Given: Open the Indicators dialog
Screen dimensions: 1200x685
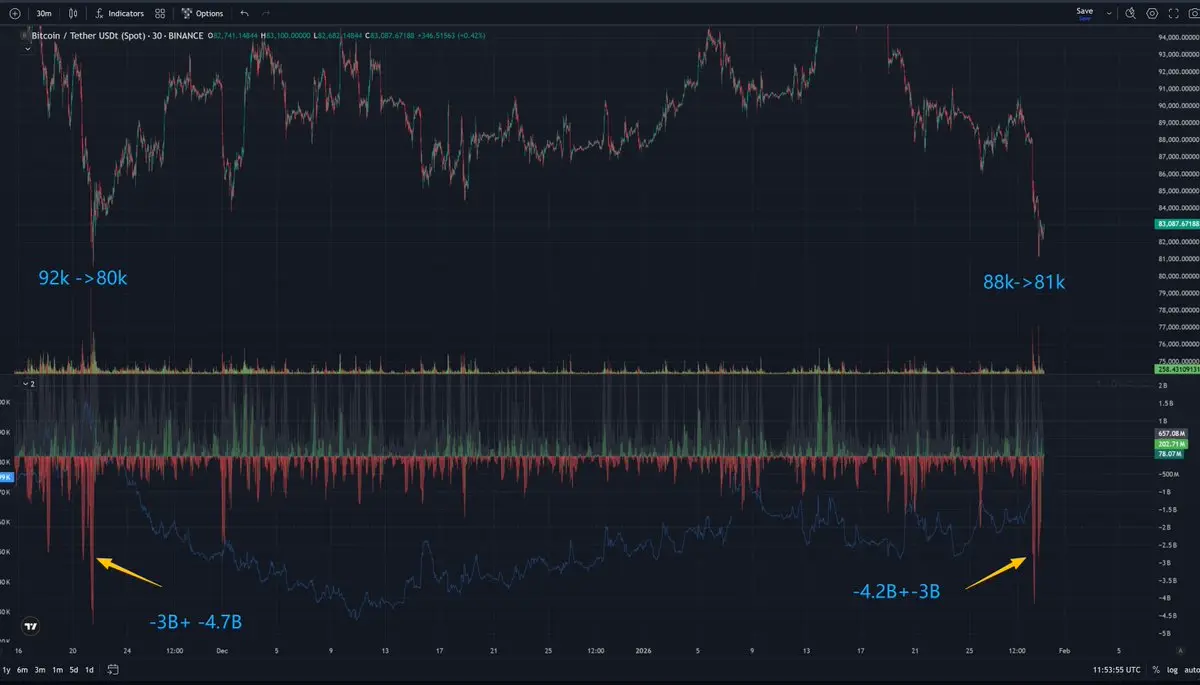Looking at the screenshot, I should (119, 13).
